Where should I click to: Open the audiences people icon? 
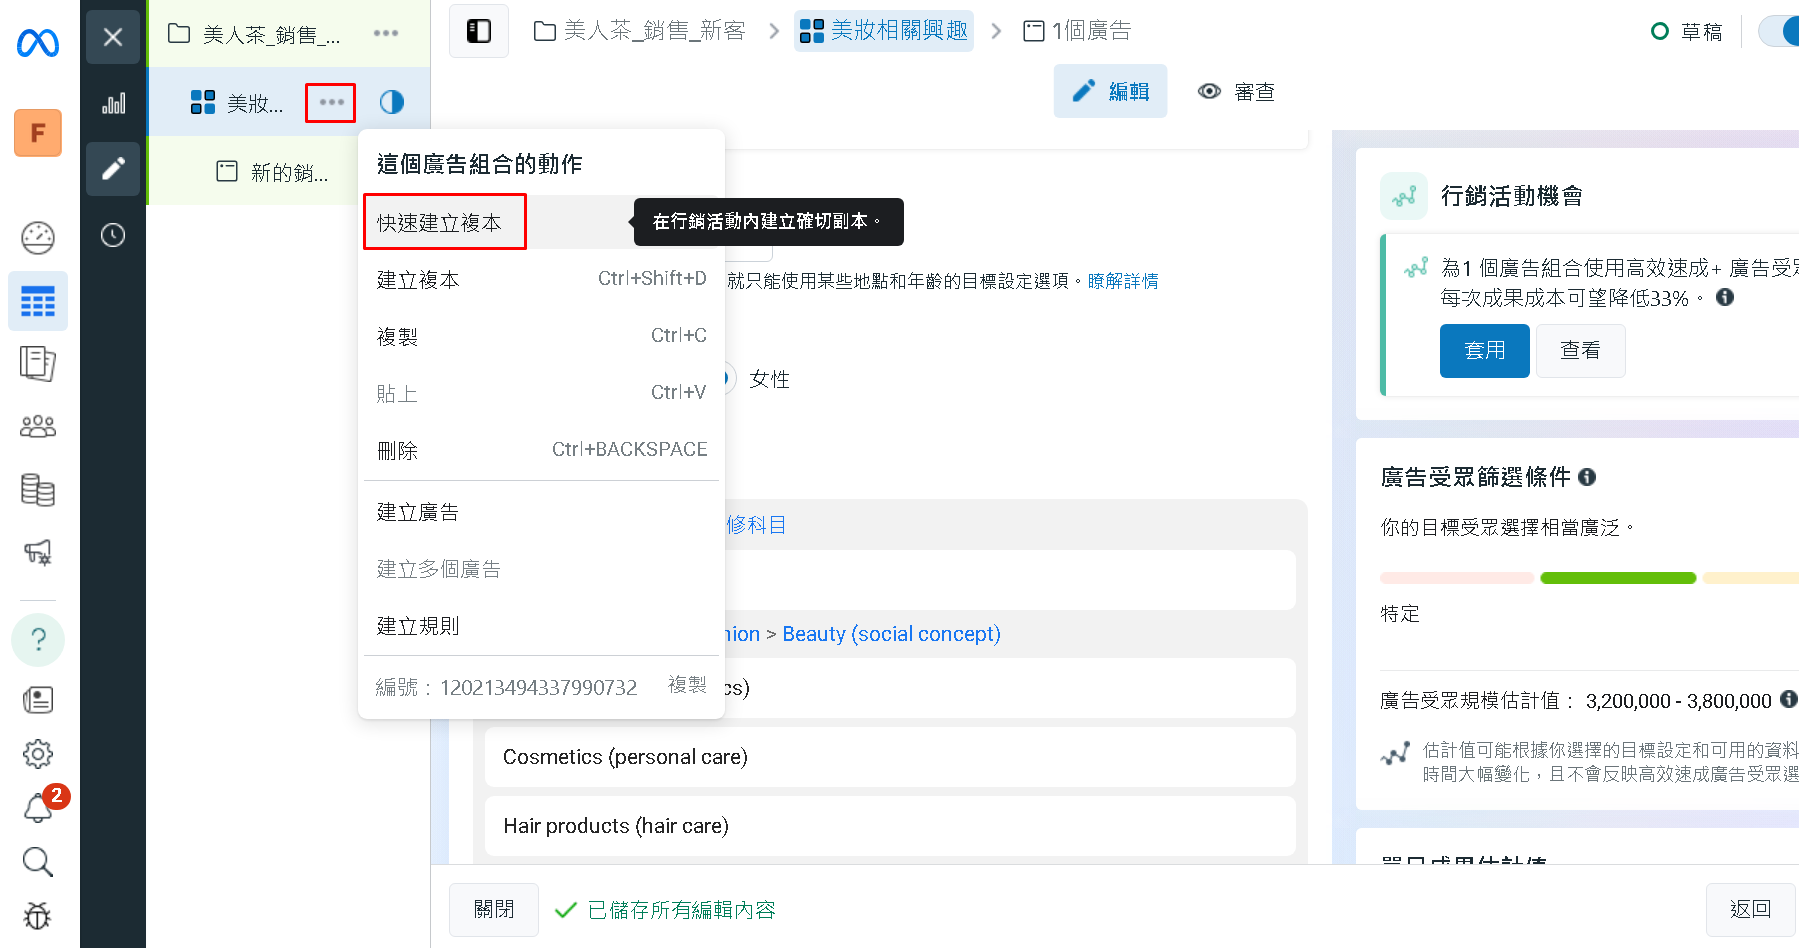point(38,427)
